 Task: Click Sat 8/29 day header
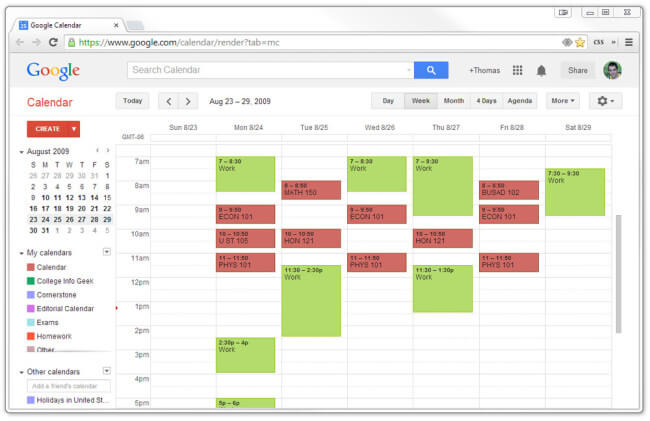tap(578, 127)
